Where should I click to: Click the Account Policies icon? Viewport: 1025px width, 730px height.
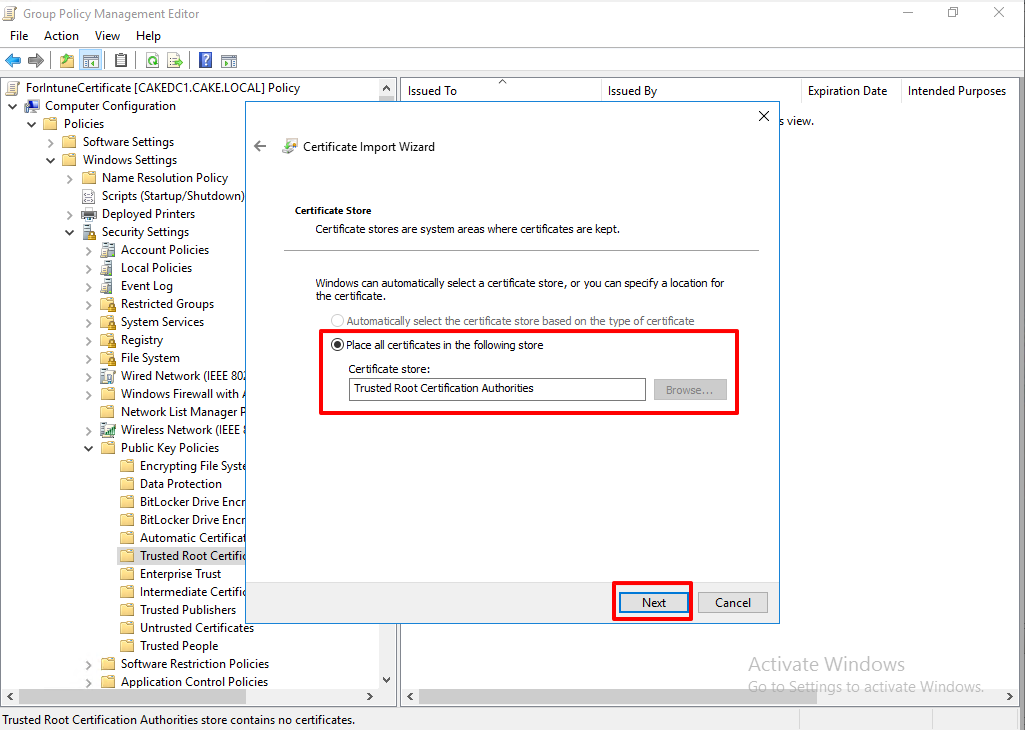[108, 250]
